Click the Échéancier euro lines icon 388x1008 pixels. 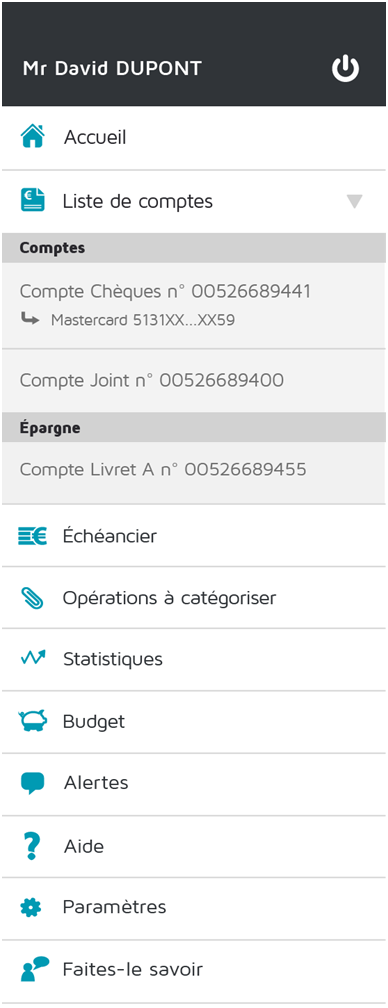[x=32, y=536]
